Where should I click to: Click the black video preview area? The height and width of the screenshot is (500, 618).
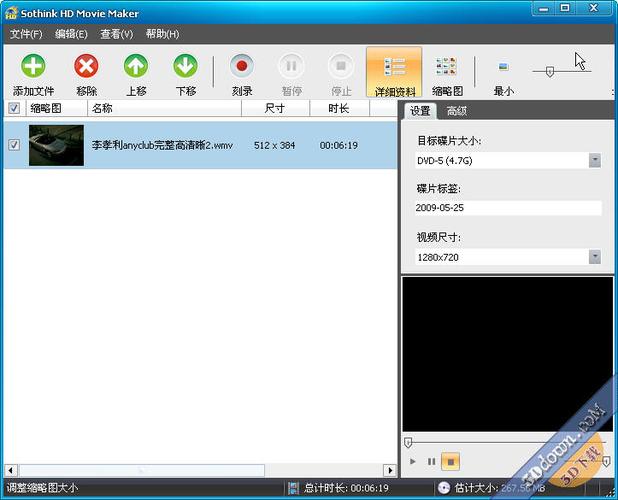click(x=508, y=354)
